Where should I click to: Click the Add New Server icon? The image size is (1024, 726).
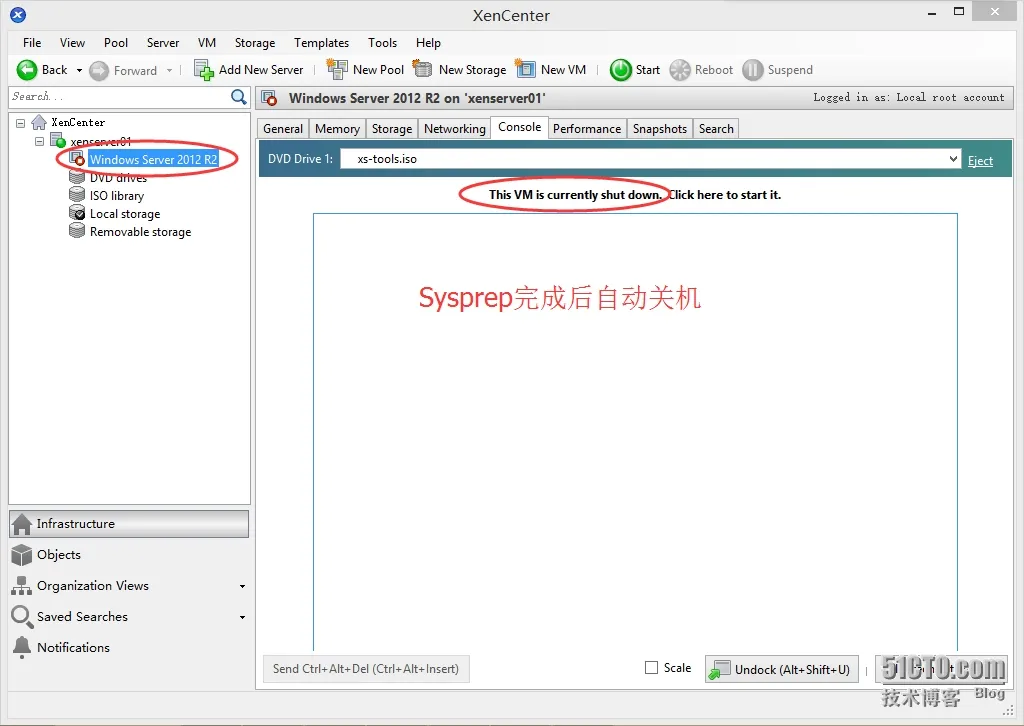click(x=204, y=70)
